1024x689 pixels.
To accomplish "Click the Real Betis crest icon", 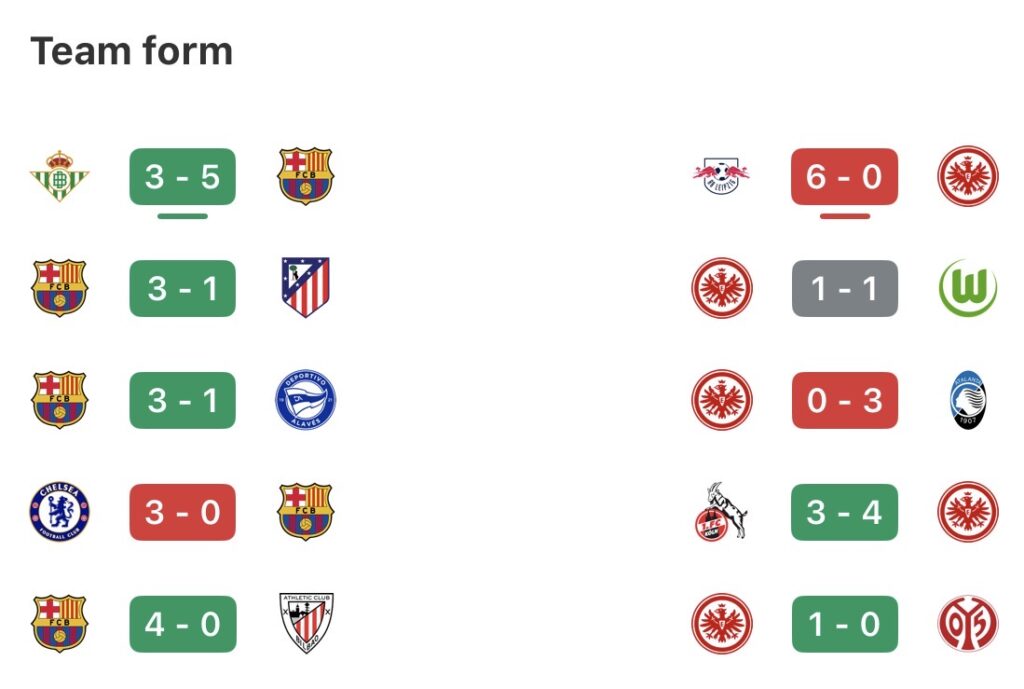I will tap(59, 177).
